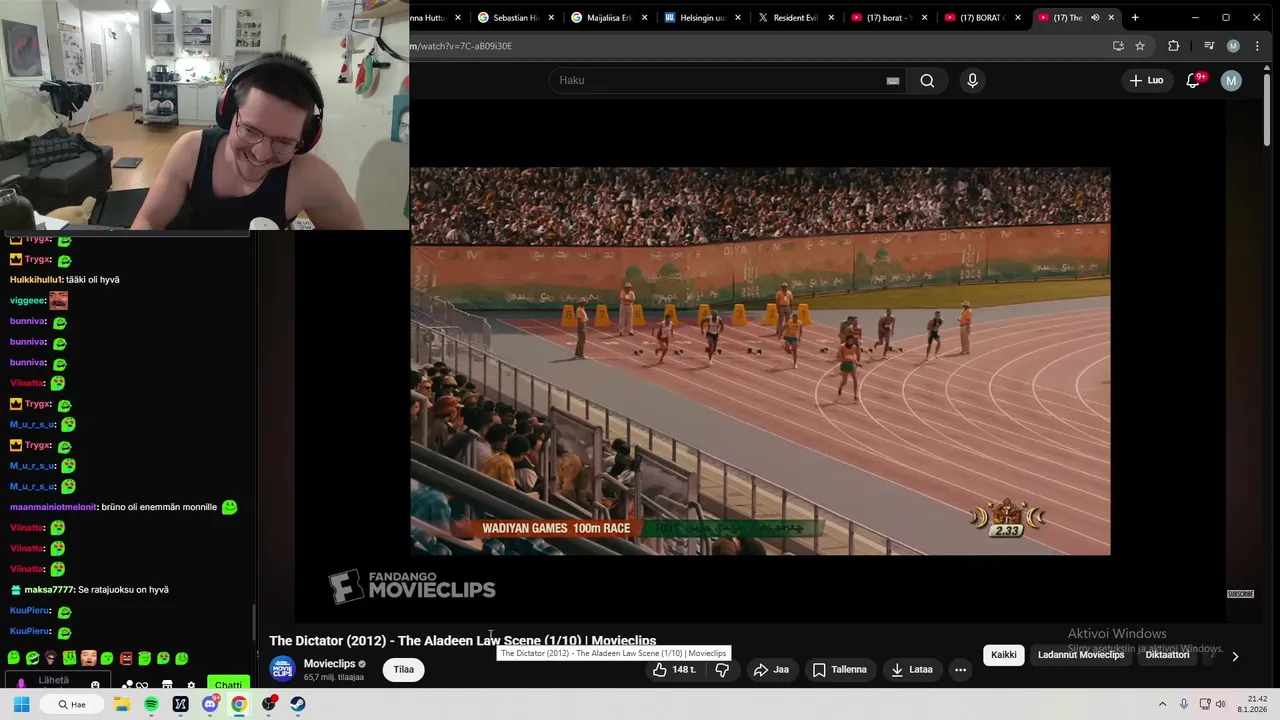The image size is (1280, 720).
Task: Expand the system tray hidden icons chevron
Action: coord(1162,704)
